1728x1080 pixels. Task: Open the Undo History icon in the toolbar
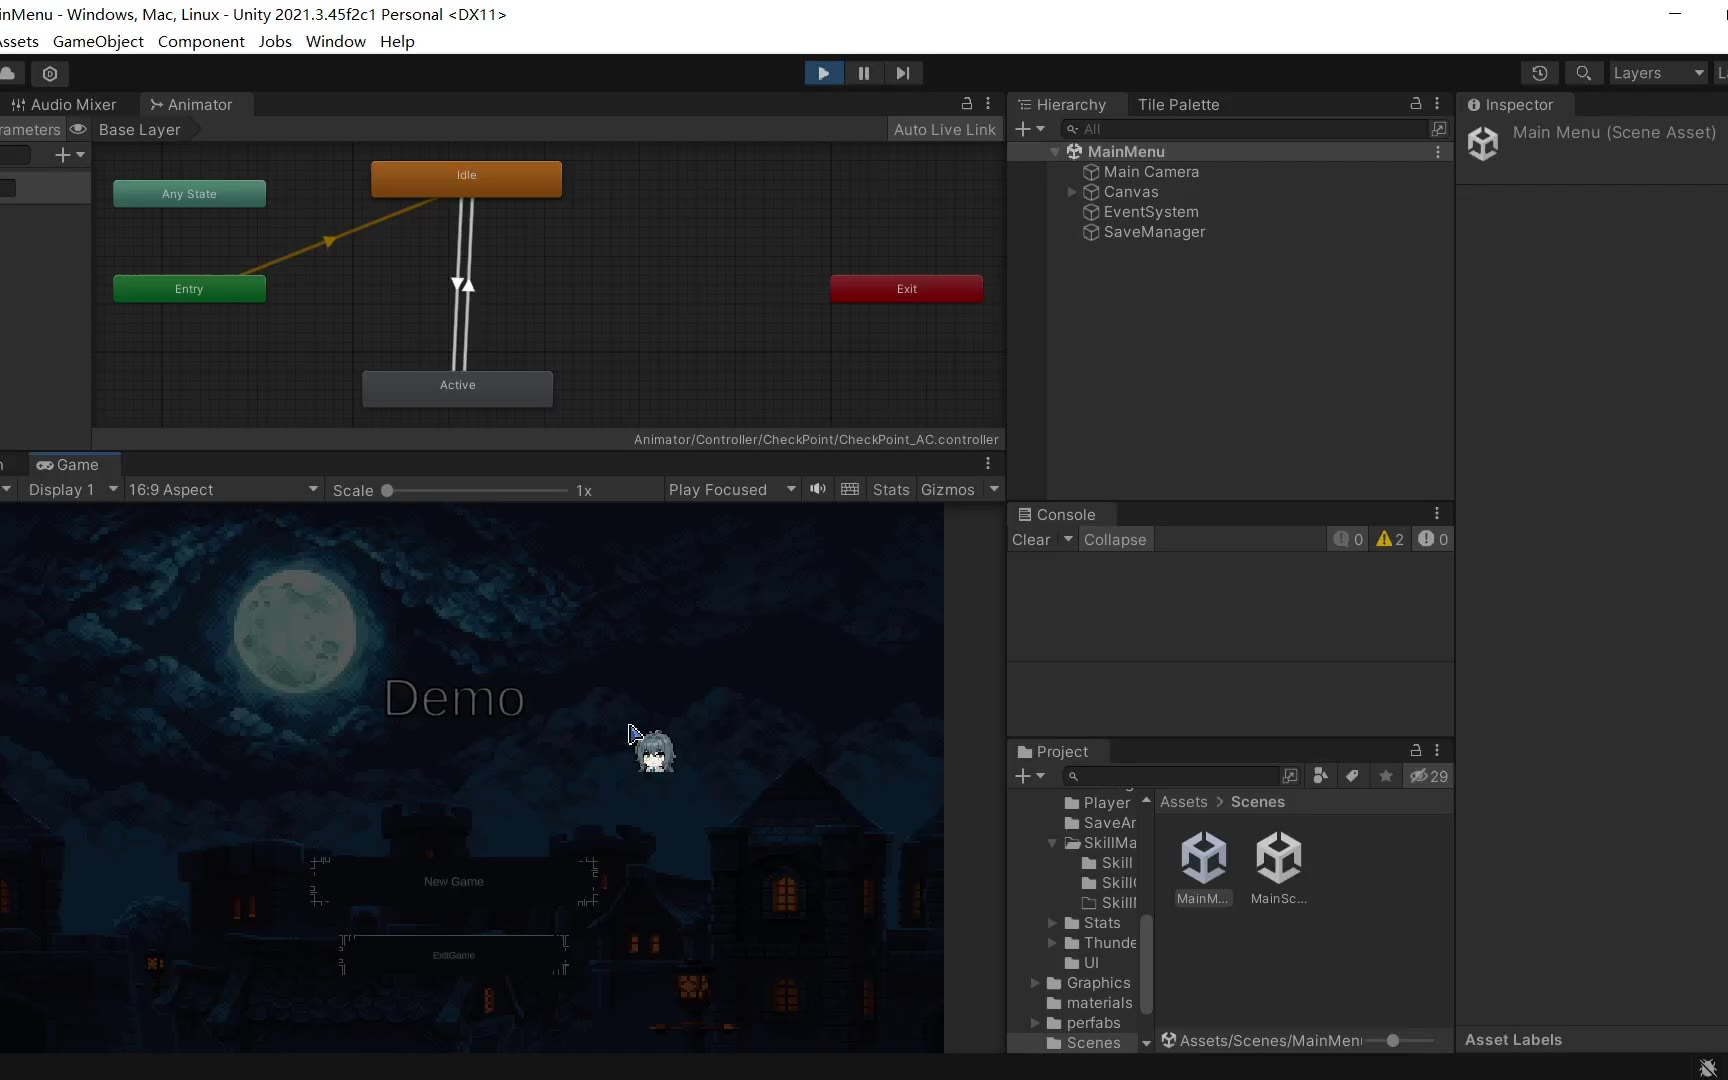[x=1540, y=73]
